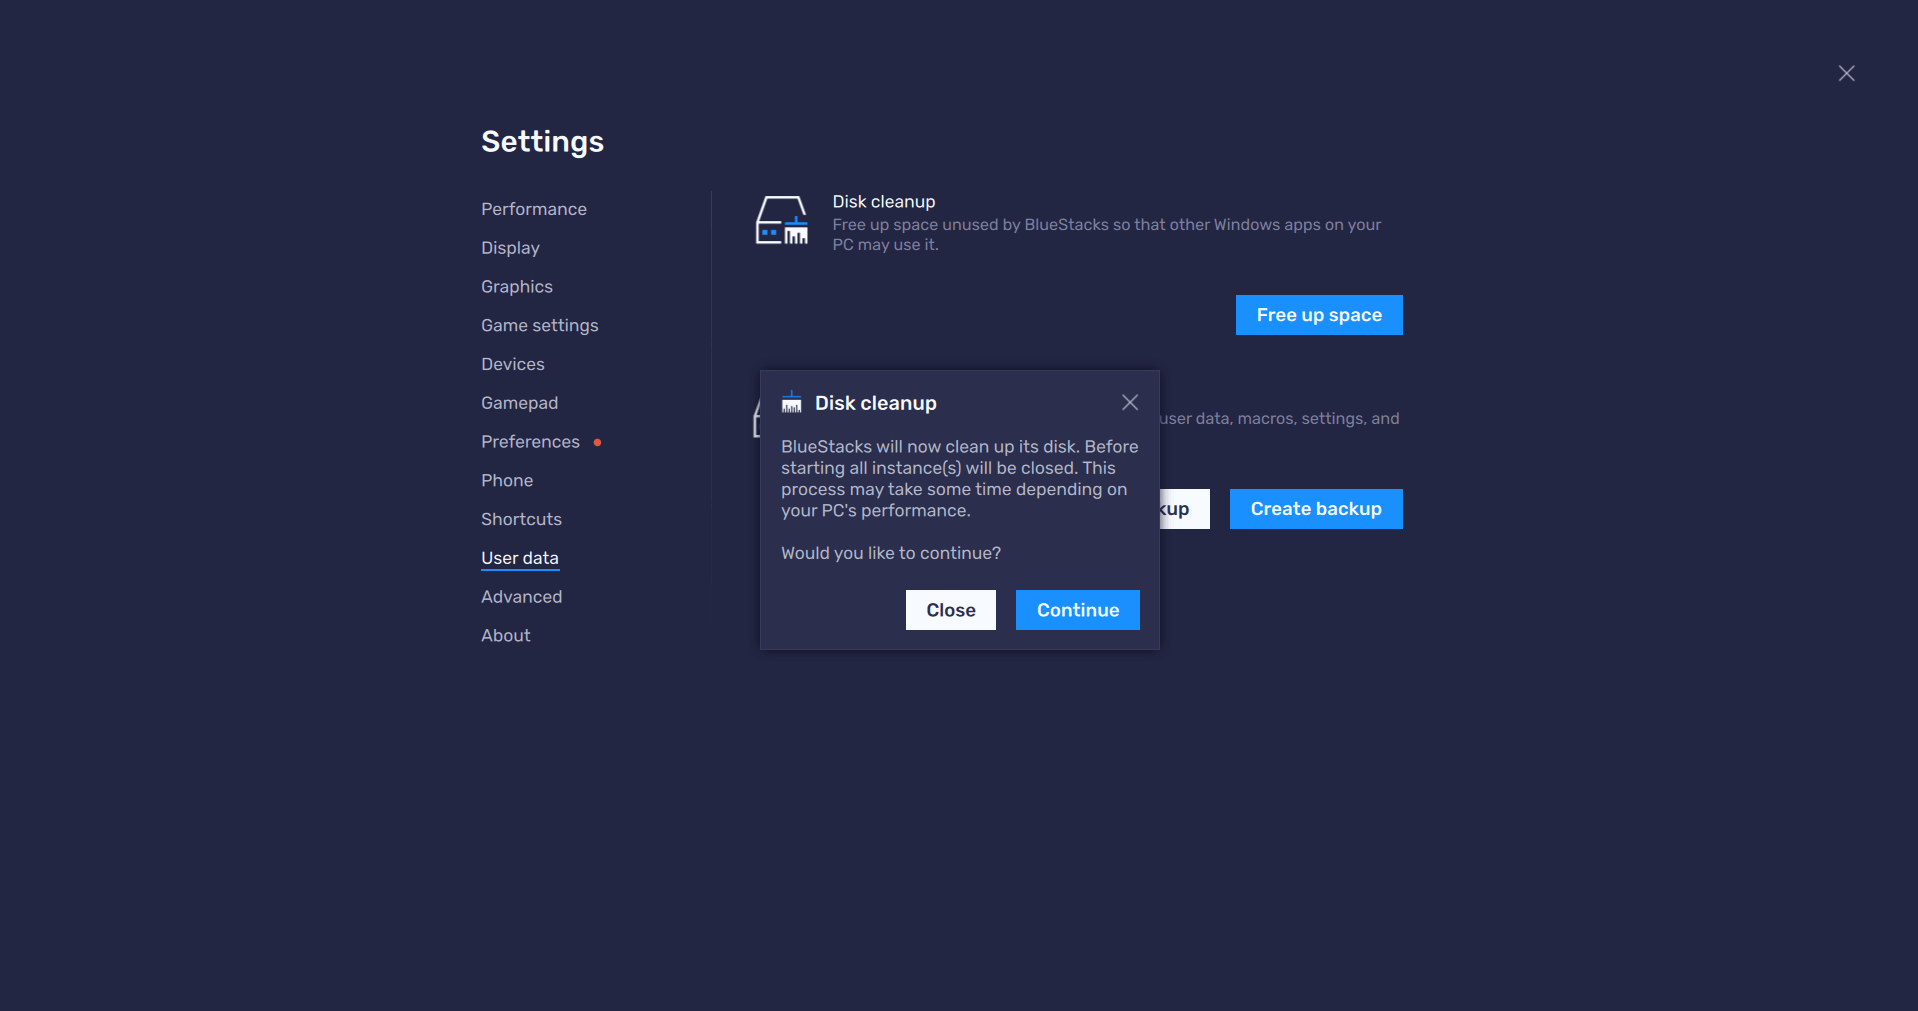Open the Performance settings section
1918x1011 pixels.
[x=533, y=209]
